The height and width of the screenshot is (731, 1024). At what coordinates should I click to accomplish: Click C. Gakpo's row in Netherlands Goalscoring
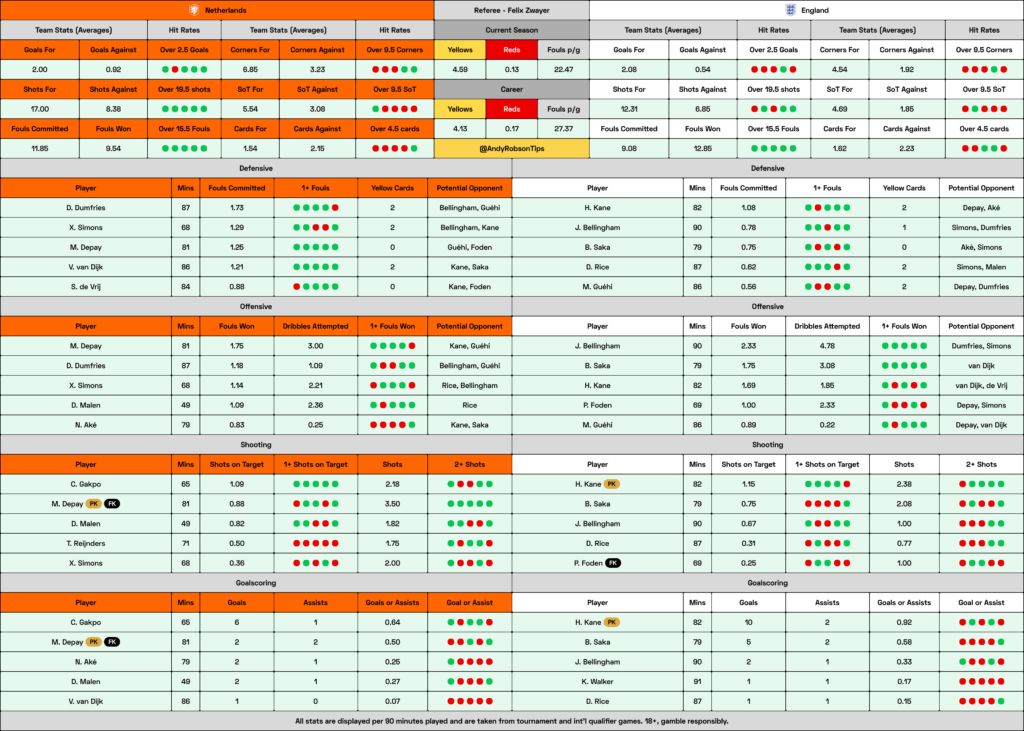coord(86,621)
